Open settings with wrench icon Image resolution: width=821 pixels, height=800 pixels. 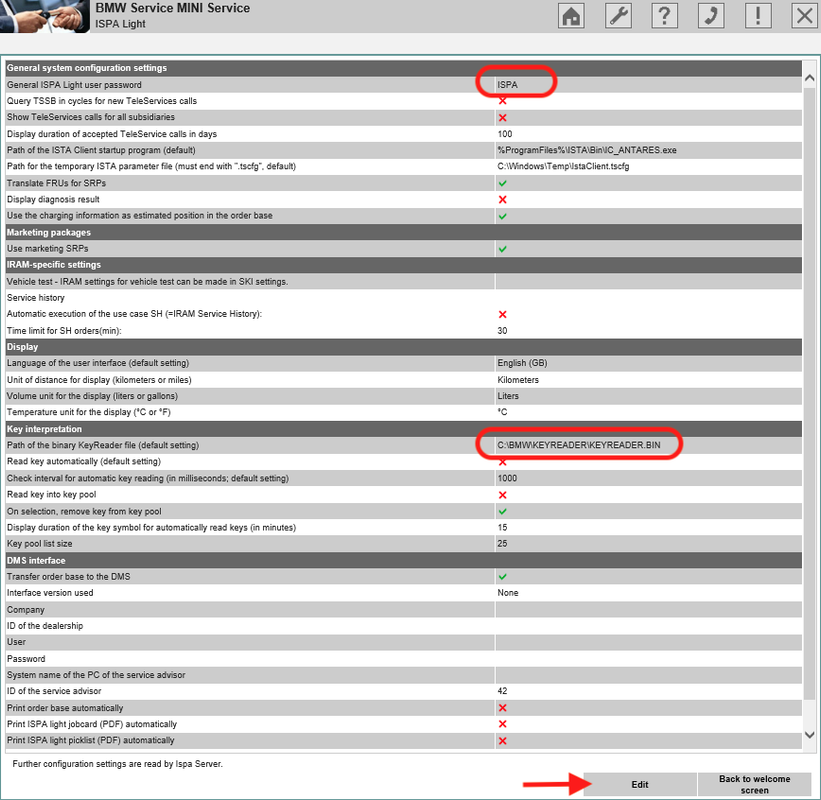pyautogui.click(x=618, y=15)
